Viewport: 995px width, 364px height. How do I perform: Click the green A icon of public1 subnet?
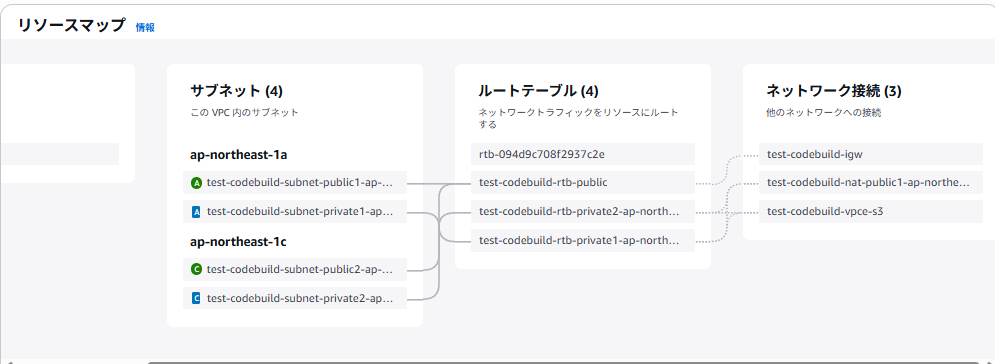[x=196, y=183]
